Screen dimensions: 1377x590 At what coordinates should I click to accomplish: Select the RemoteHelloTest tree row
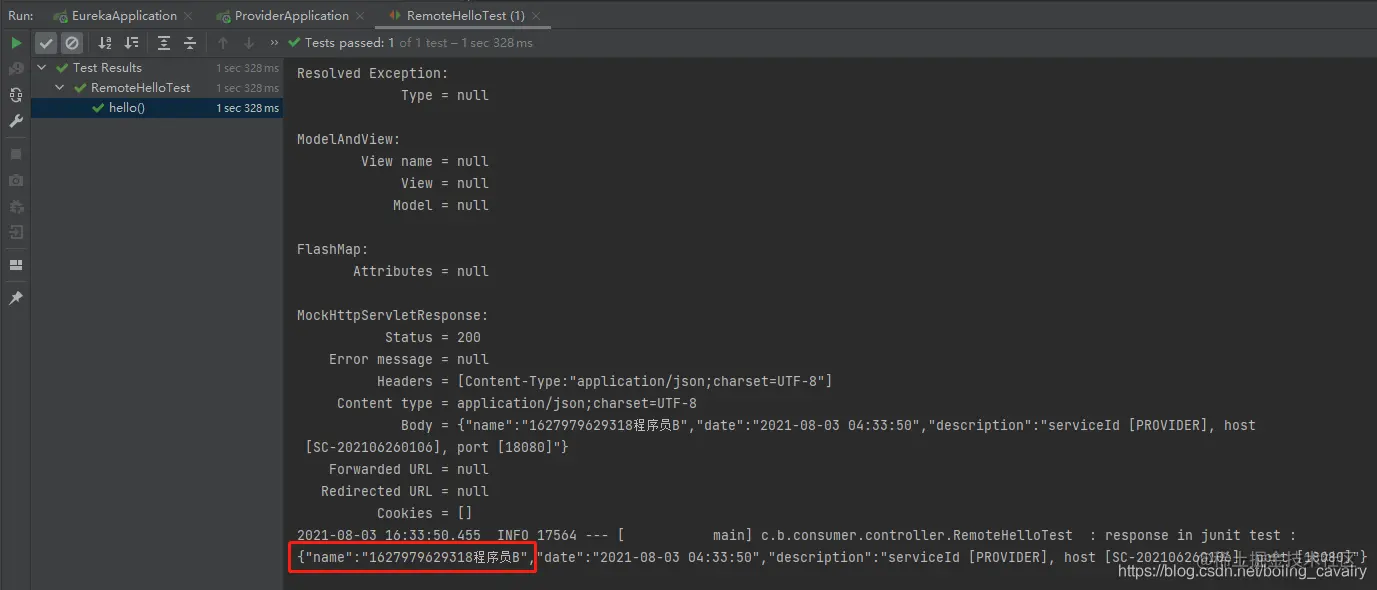[x=157, y=88]
